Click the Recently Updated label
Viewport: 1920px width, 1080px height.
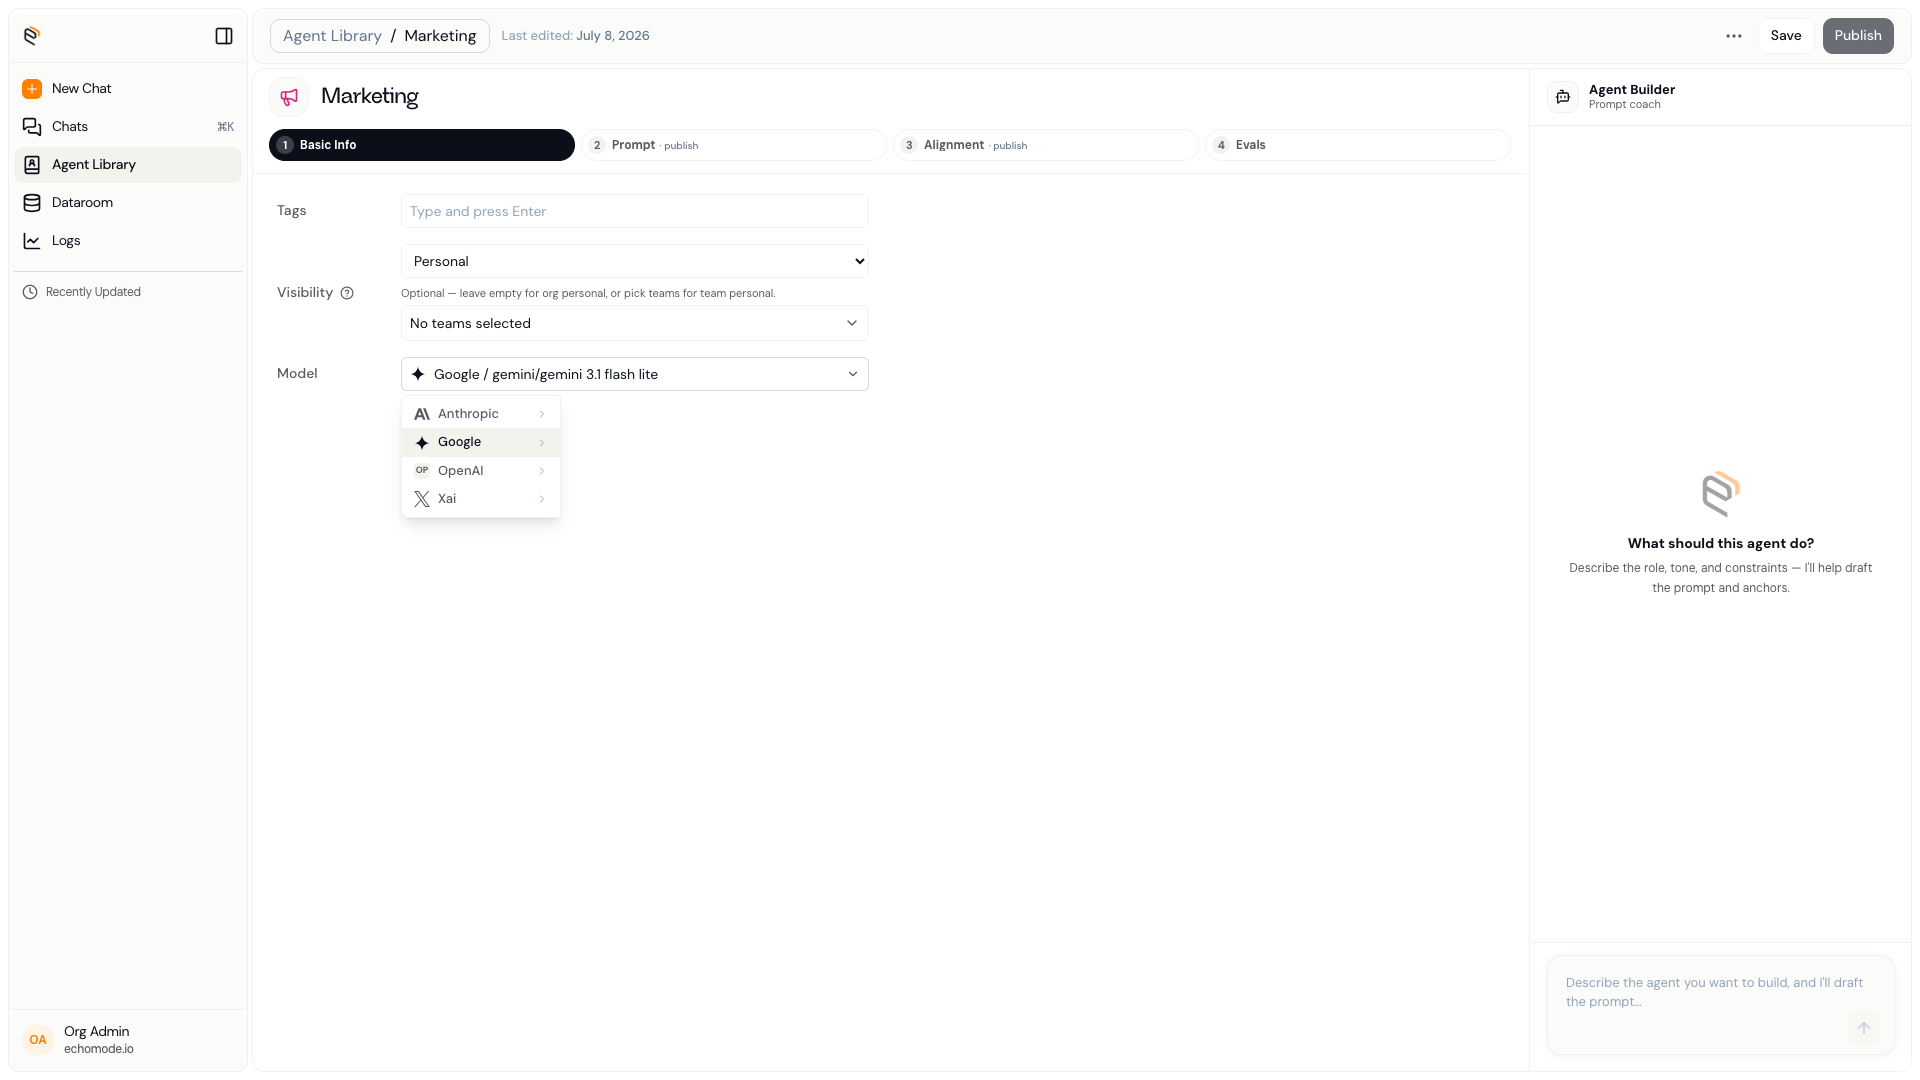click(93, 292)
